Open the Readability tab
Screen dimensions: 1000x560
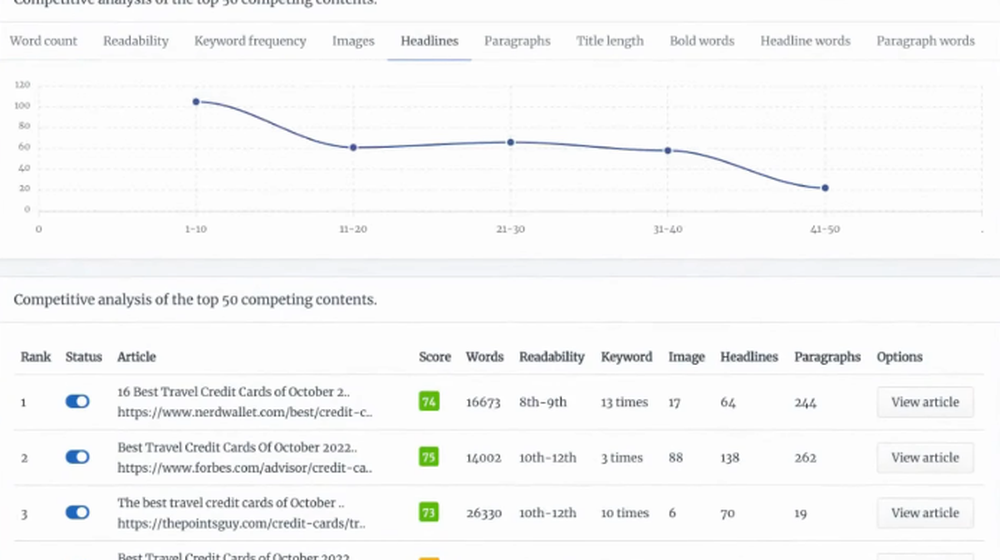click(x=136, y=41)
